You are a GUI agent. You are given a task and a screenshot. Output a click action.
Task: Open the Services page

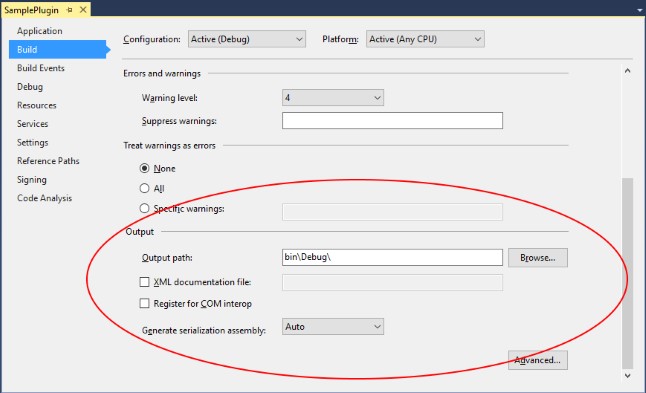[x=33, y=124]
